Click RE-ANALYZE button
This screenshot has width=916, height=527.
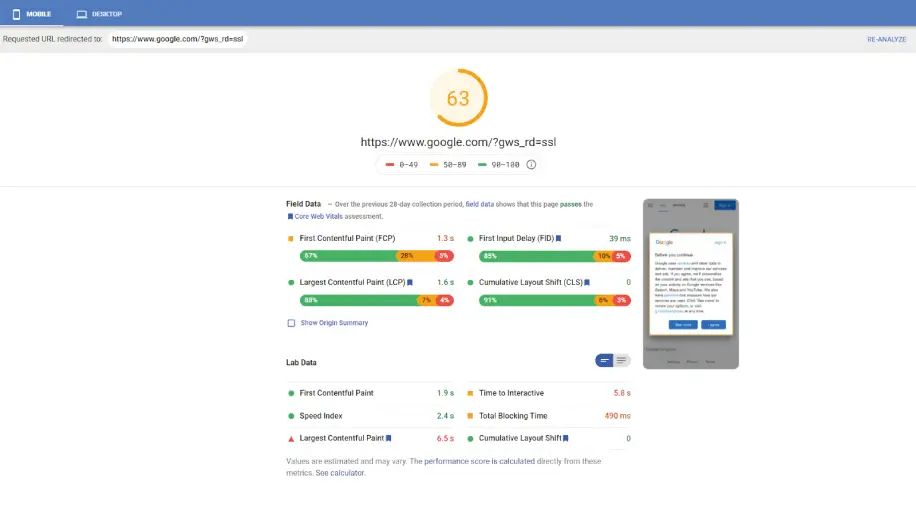click(886, 39)
